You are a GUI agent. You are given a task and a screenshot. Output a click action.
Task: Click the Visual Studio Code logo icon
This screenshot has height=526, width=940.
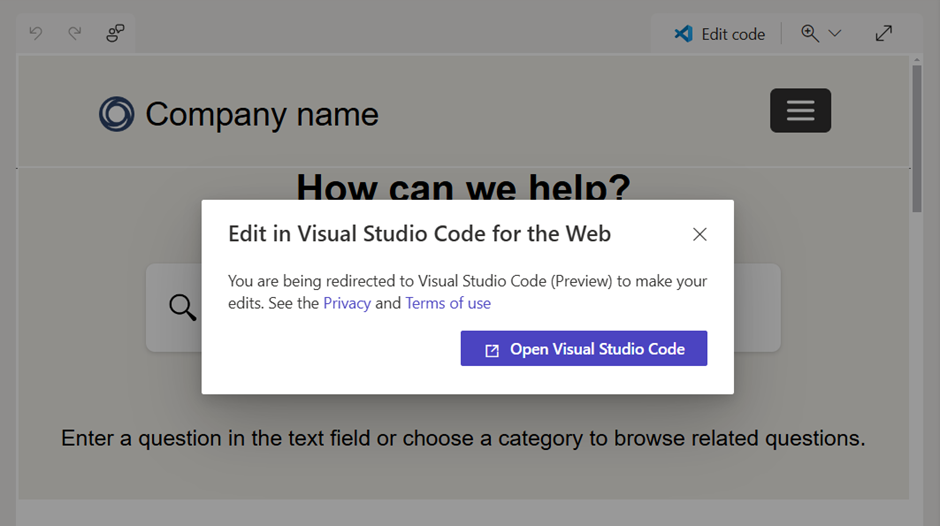[684, 34]
